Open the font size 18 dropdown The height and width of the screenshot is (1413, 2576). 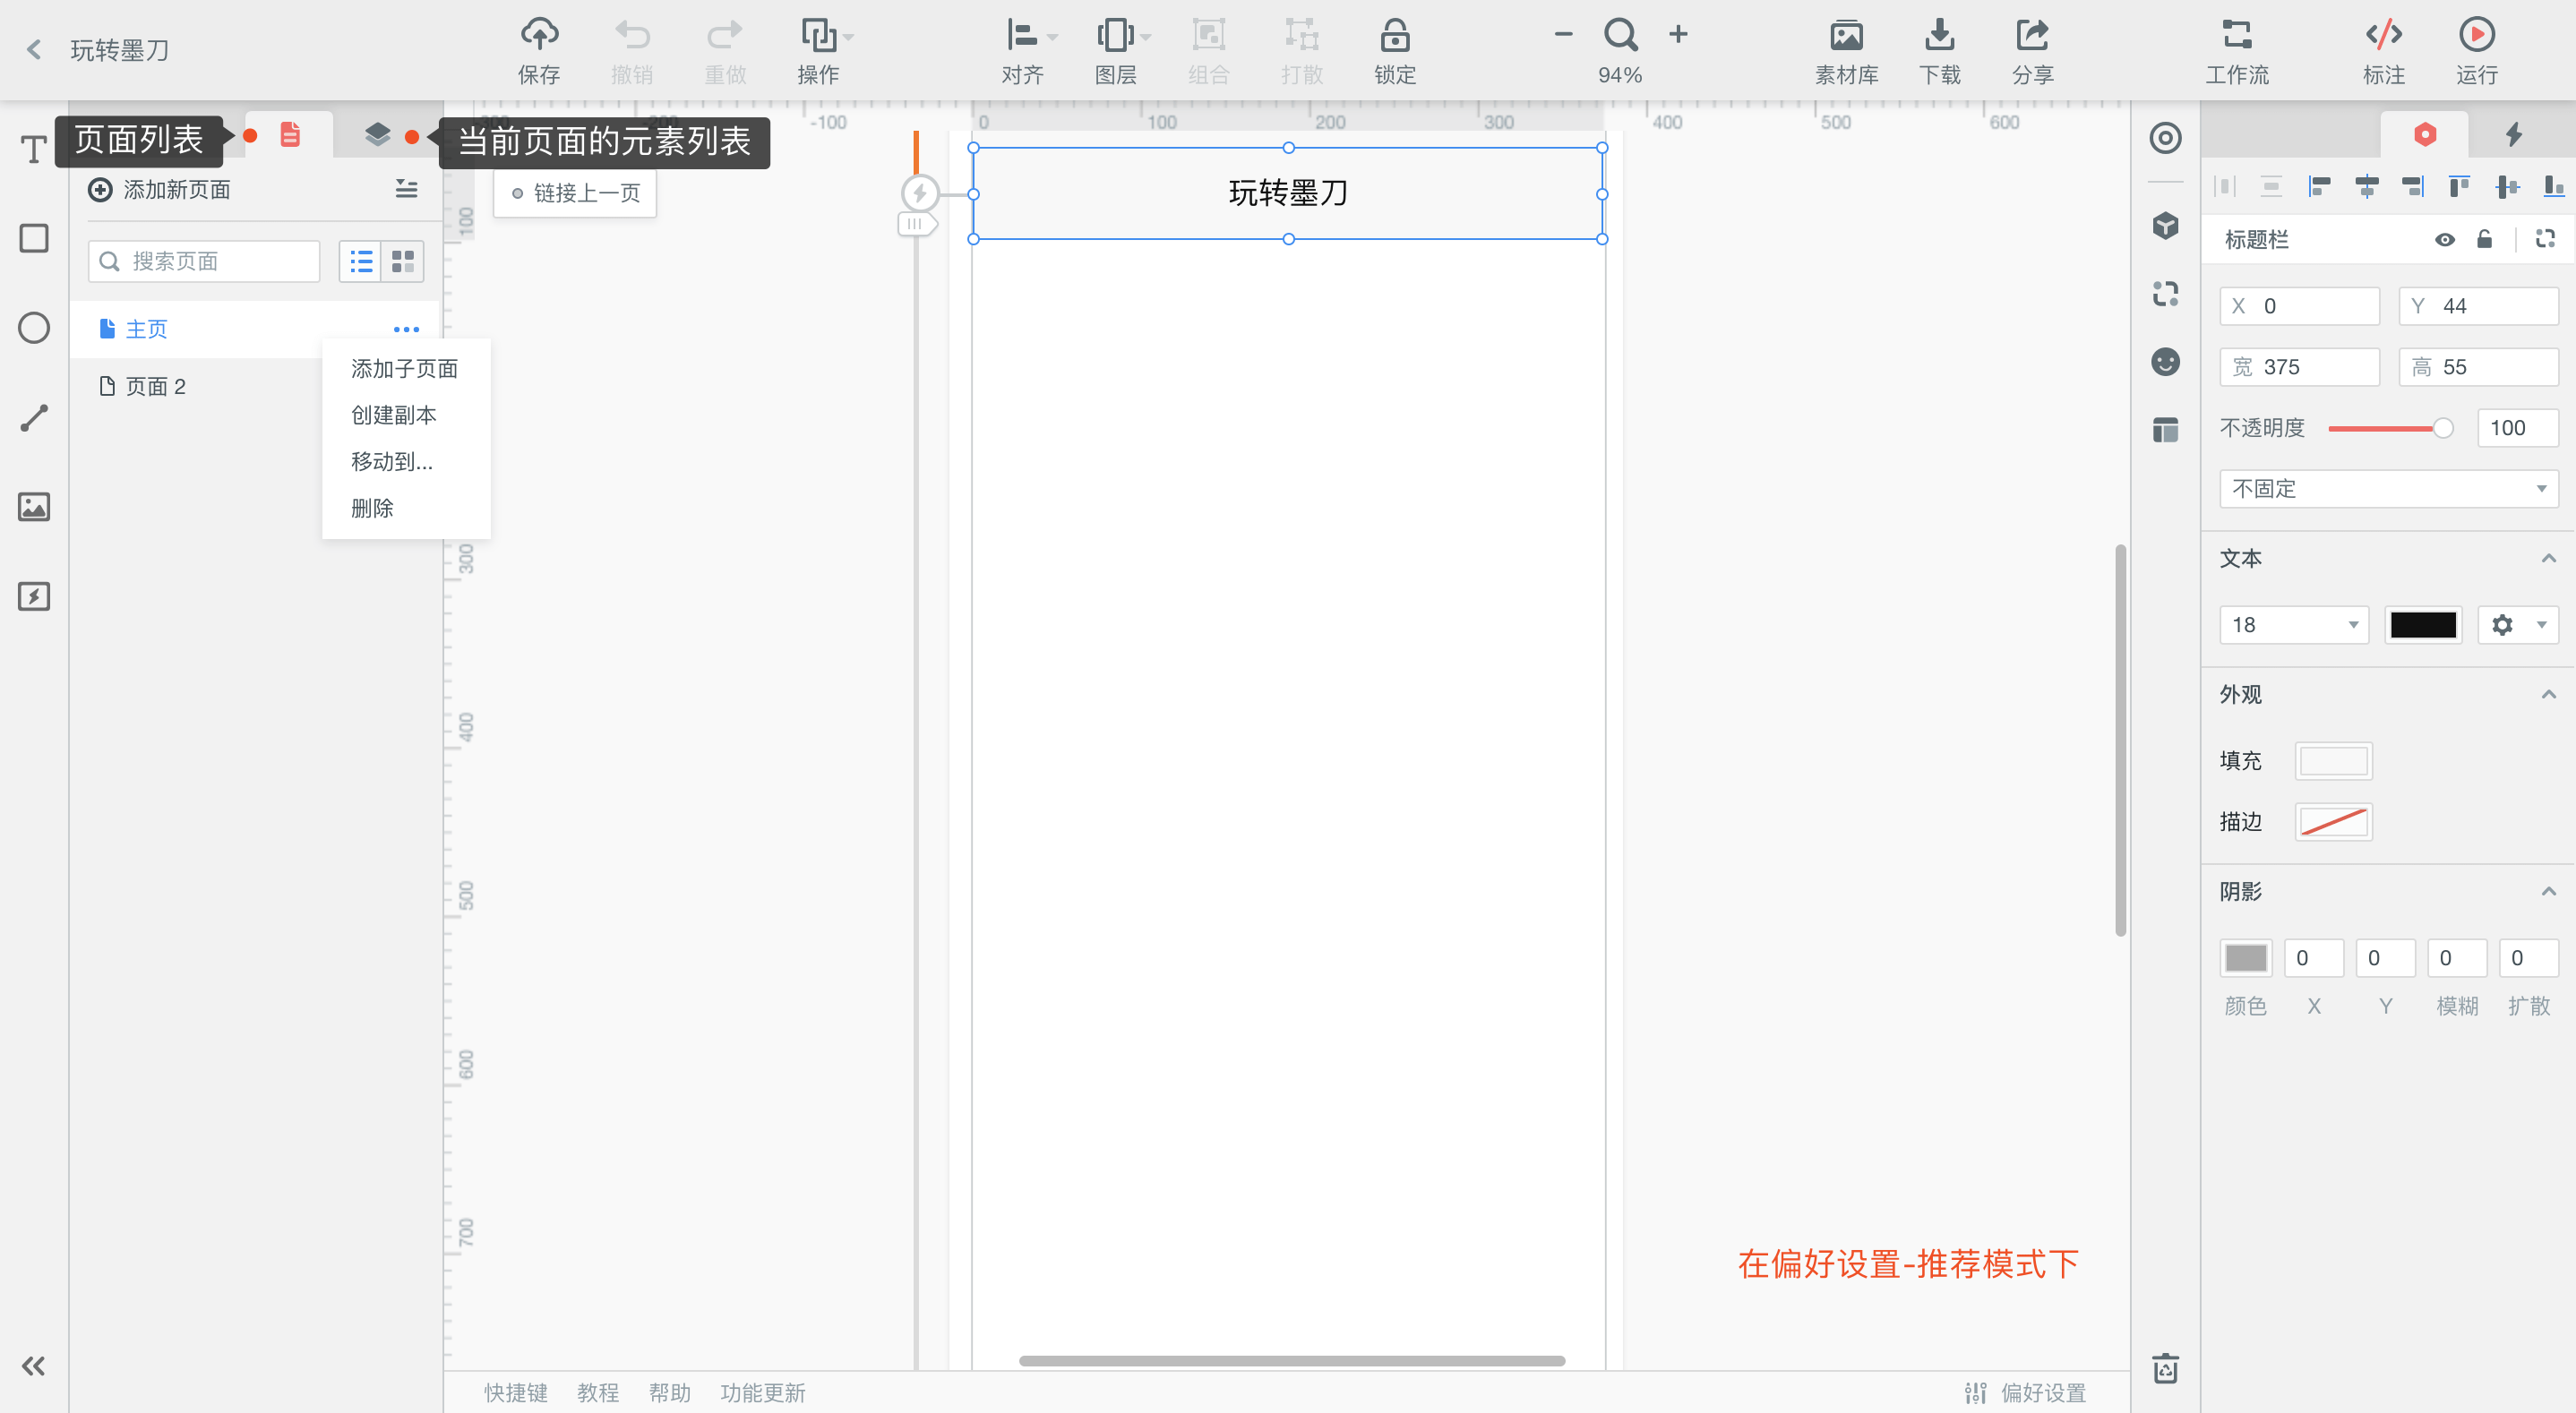tap(2293, 625)
